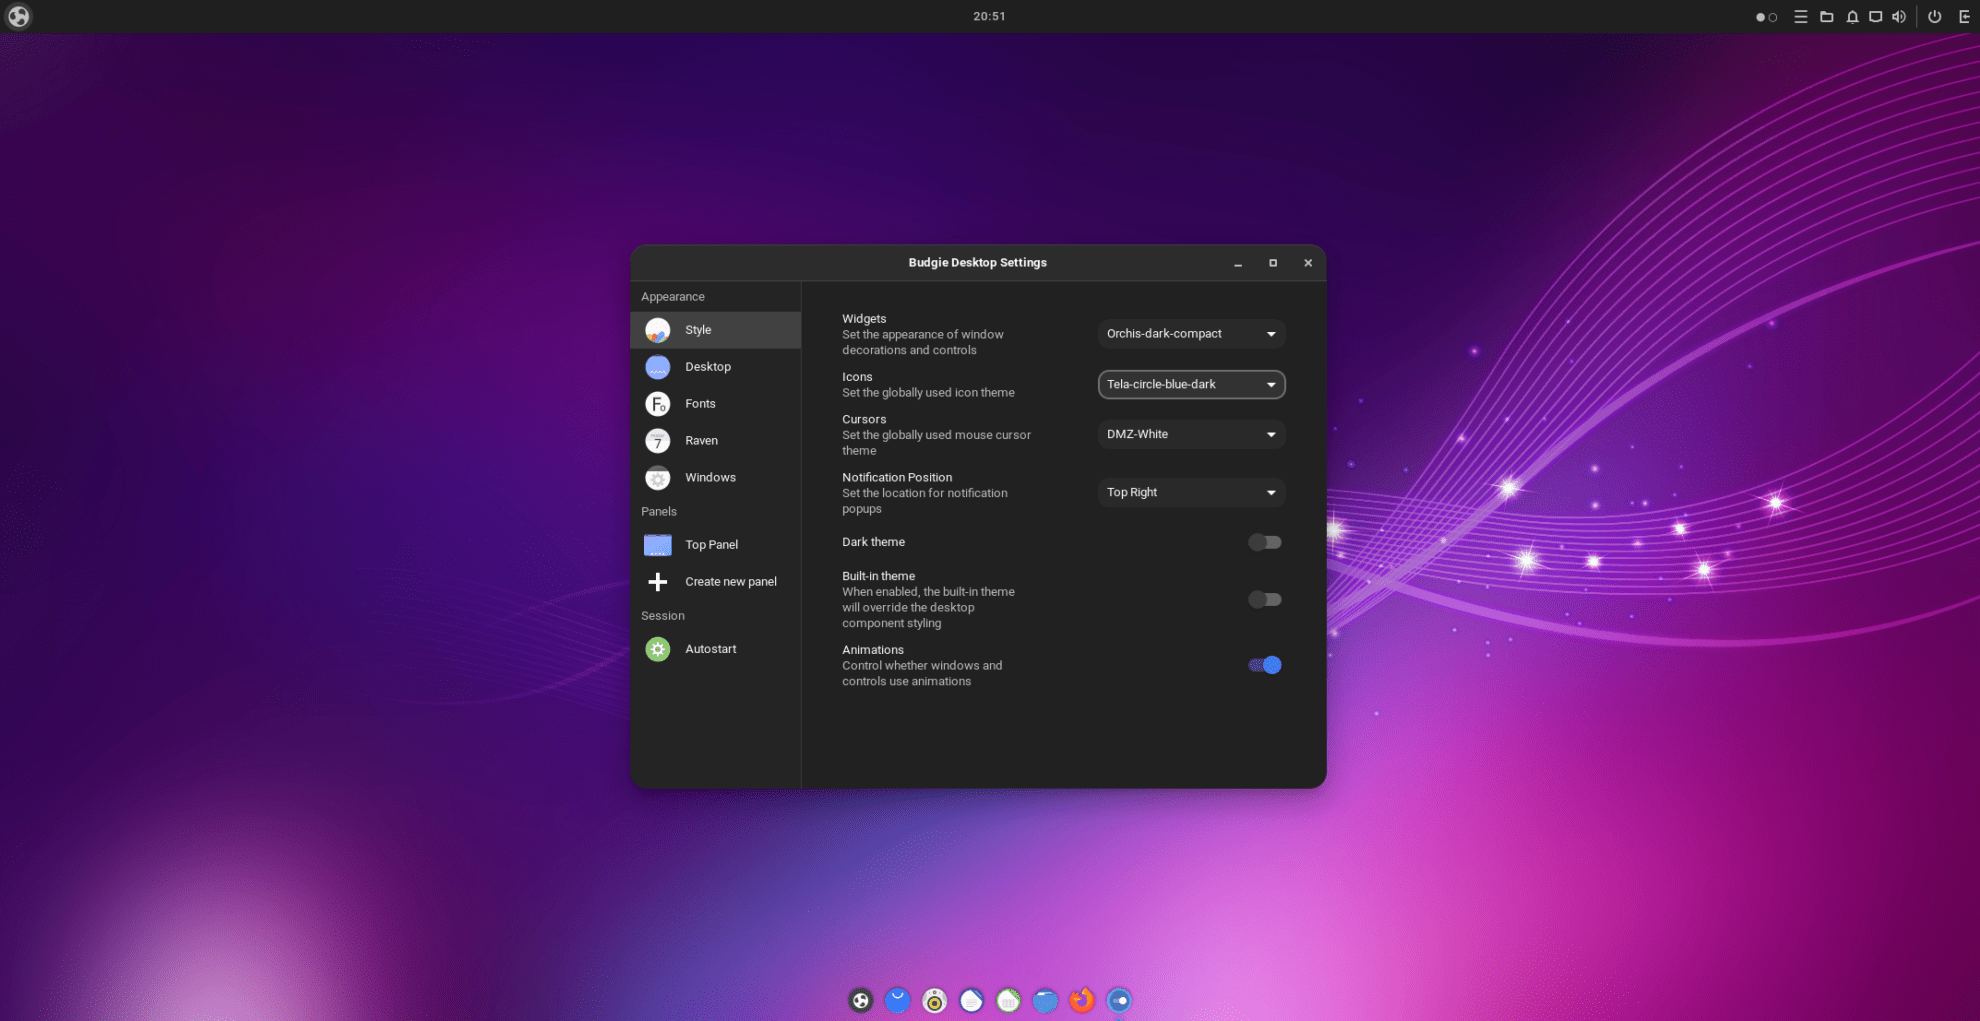Open the Budgie menu in top panel
This screenshot has height=1021, width=1980.
pyautogui.click(x=18, y=16)
